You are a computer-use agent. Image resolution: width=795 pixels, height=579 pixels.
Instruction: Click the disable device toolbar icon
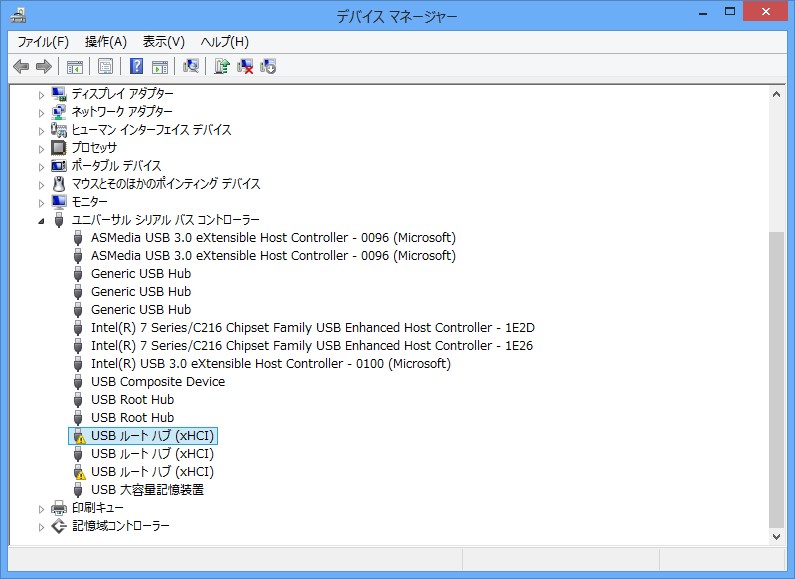pyautogui.click(x=268, y=67)
